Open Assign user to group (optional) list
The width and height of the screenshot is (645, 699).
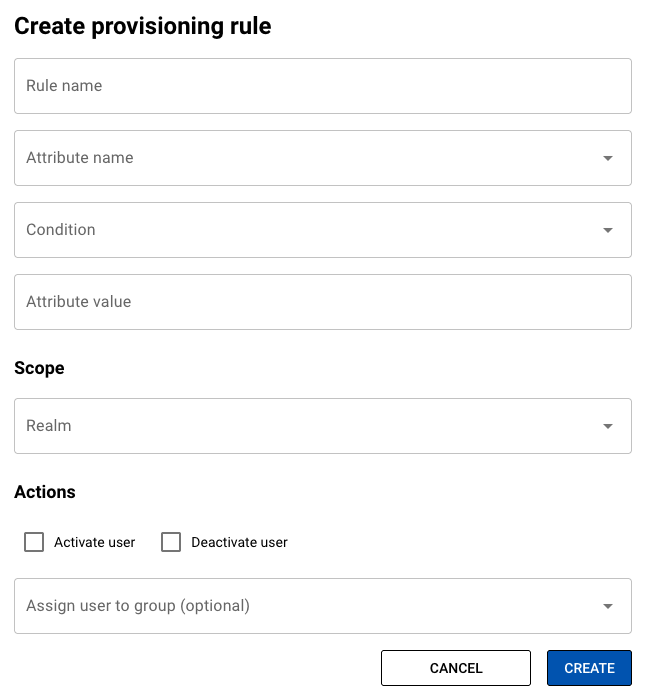coord(323,606)
